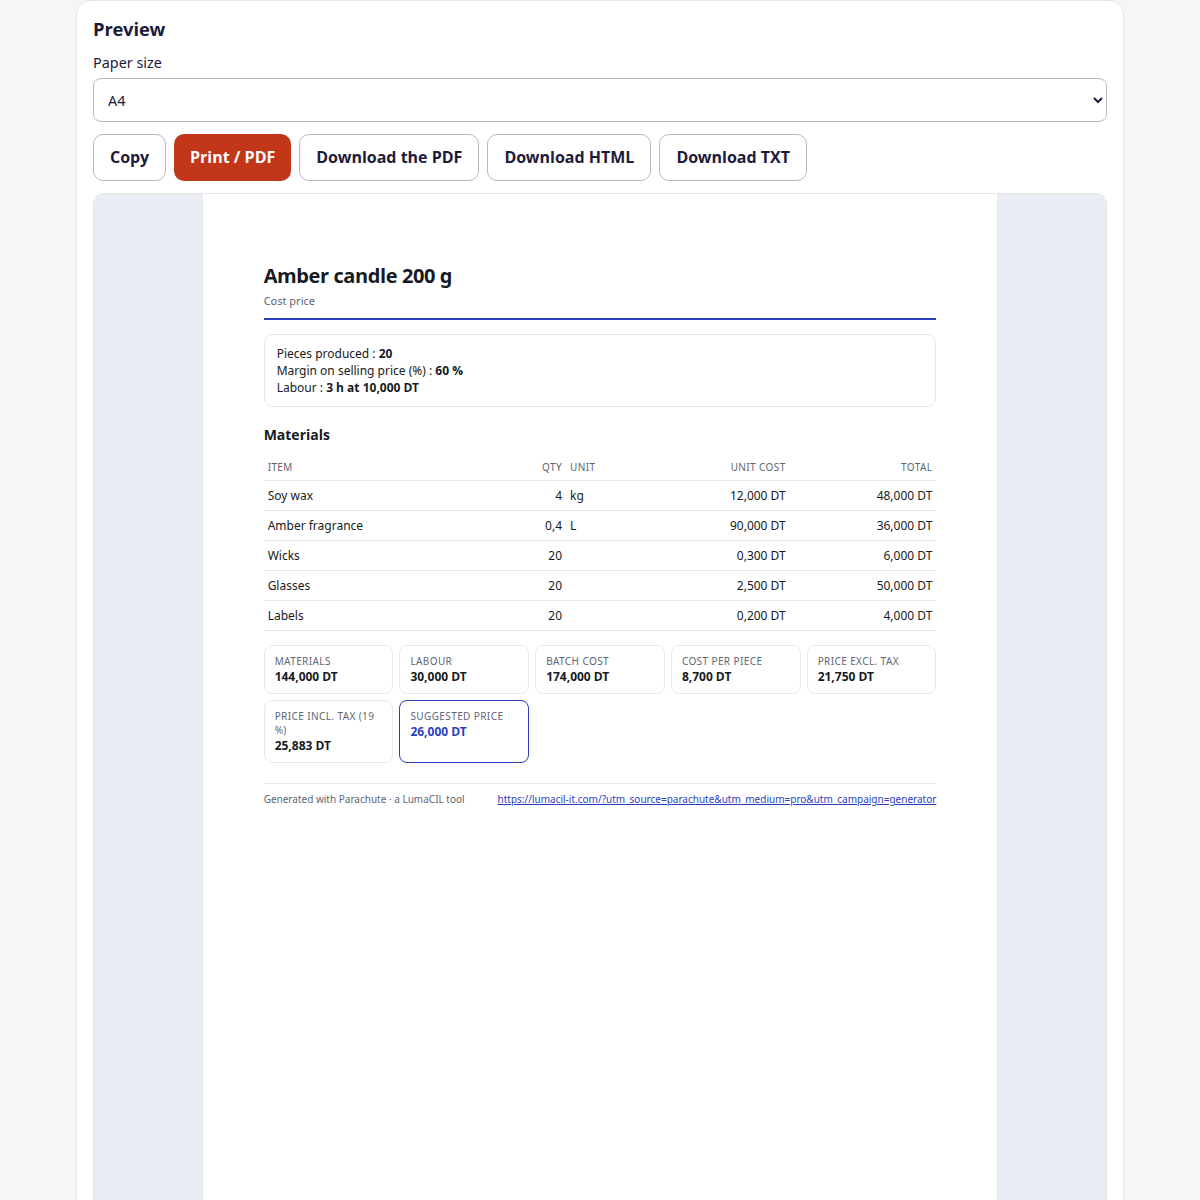This screenshot has width=1200, height=1200.
Task: Click the 'Labels' item name
Action: tap(285, 616)
